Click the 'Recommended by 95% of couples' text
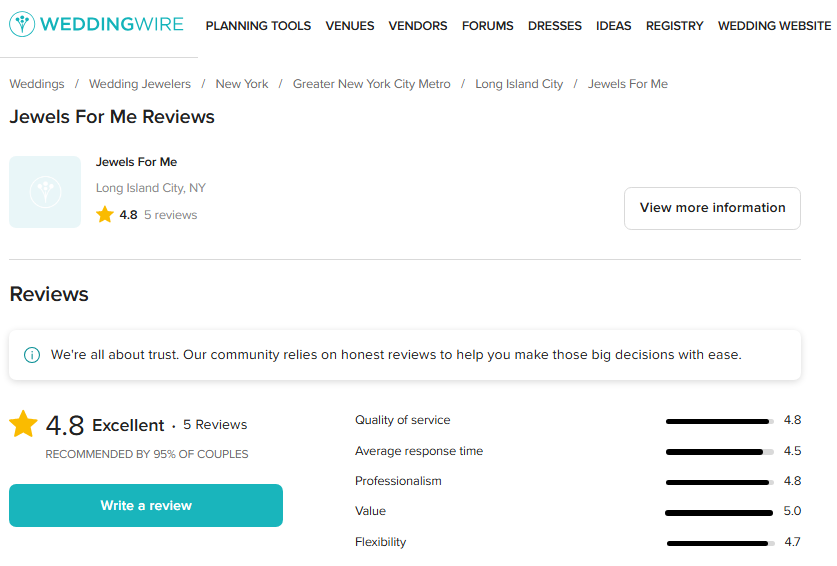This screenshot has height=566, width=837. 147,454
